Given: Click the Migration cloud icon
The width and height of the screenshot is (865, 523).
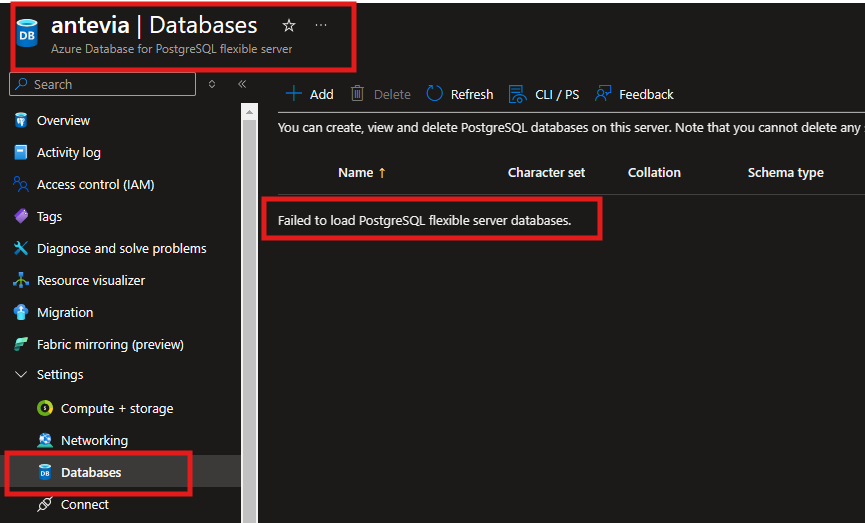Looking at the screenshot, I should coord(21,312).
